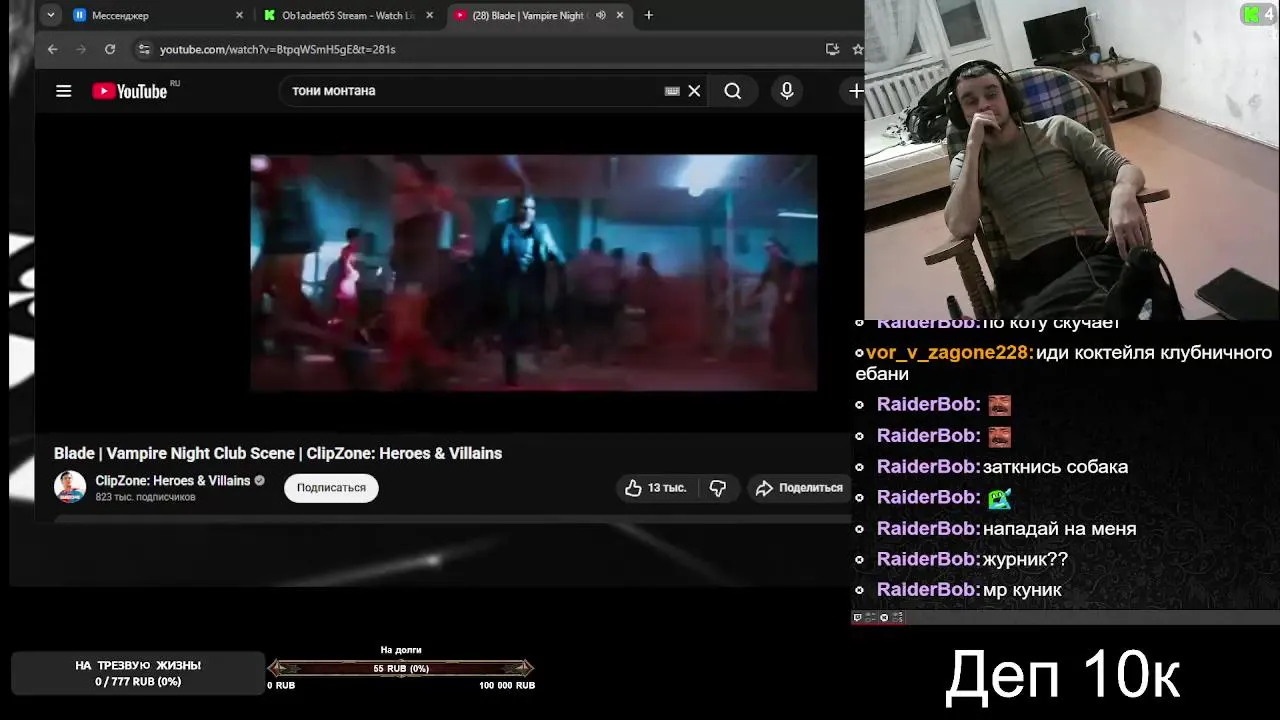Click the 0 / 777 RUB goal value
Screen dimensions: 1280x720
(138, 682)
